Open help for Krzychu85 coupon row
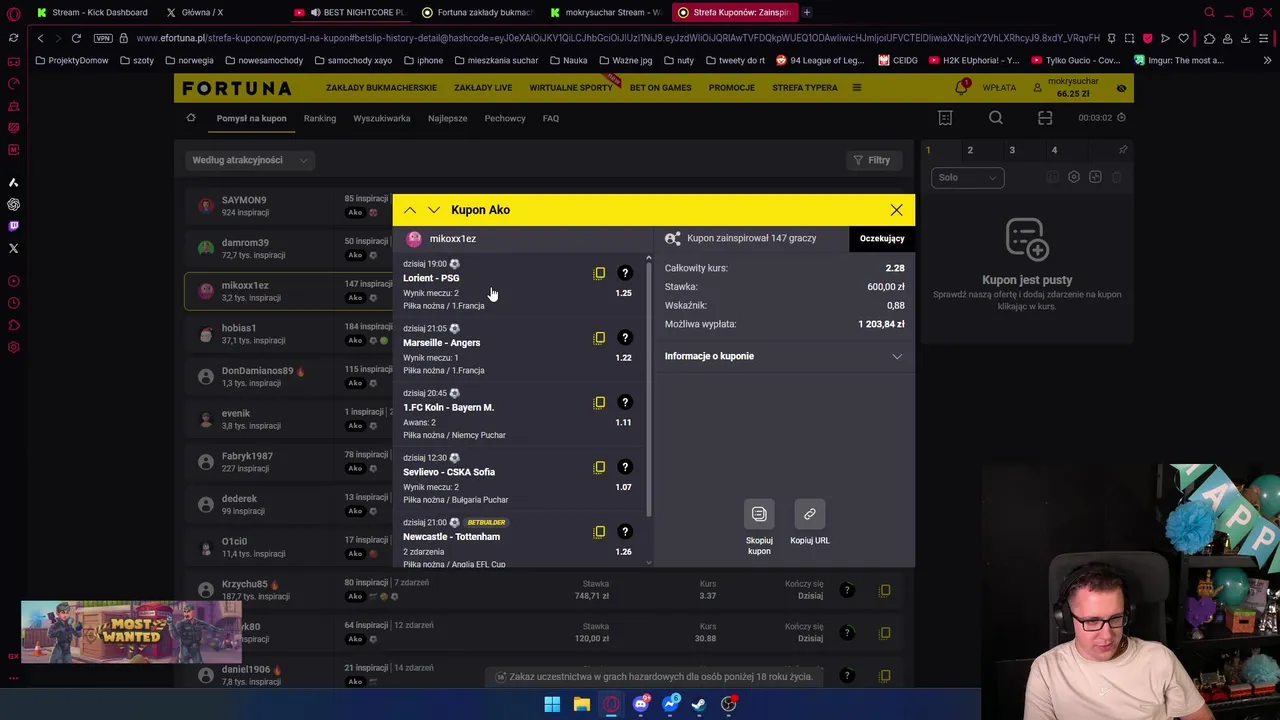Screen dimensions: 1280x720 click(x=846, y=590)
